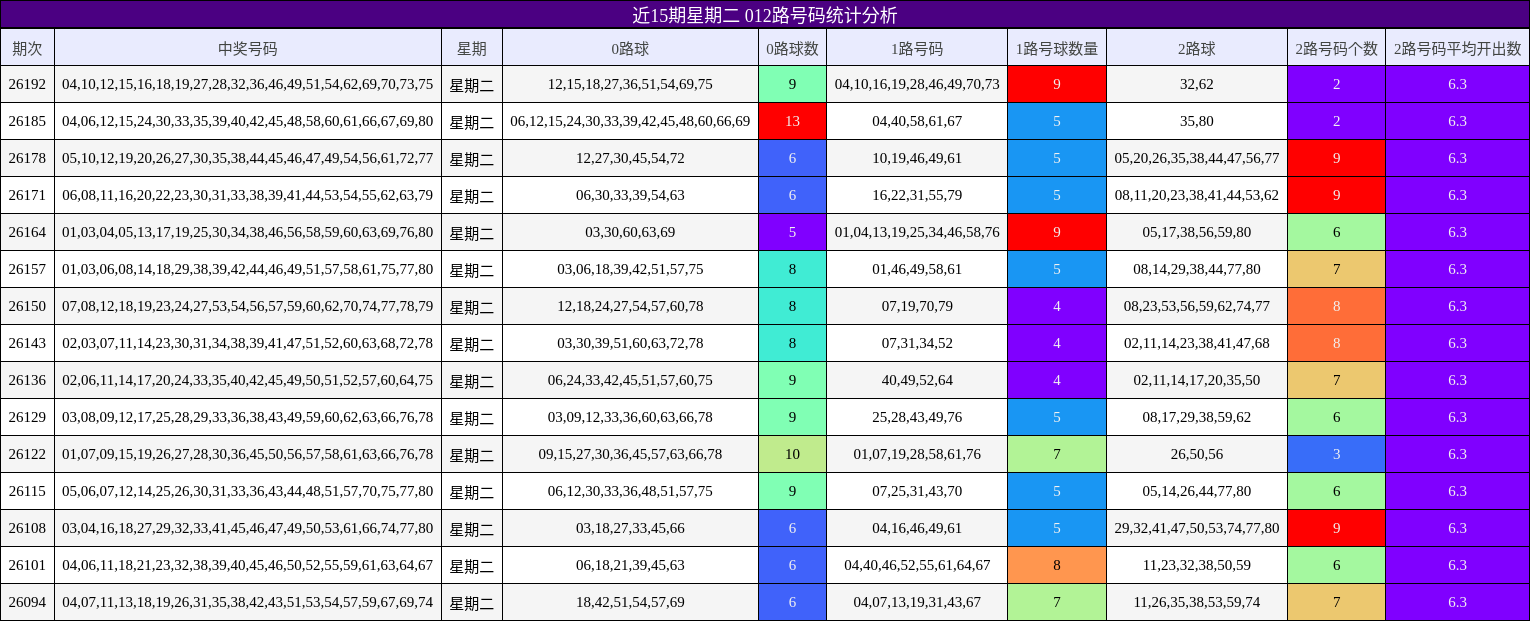Select the 1路号球数量 column header
1530x621 pixels.
1057,47
